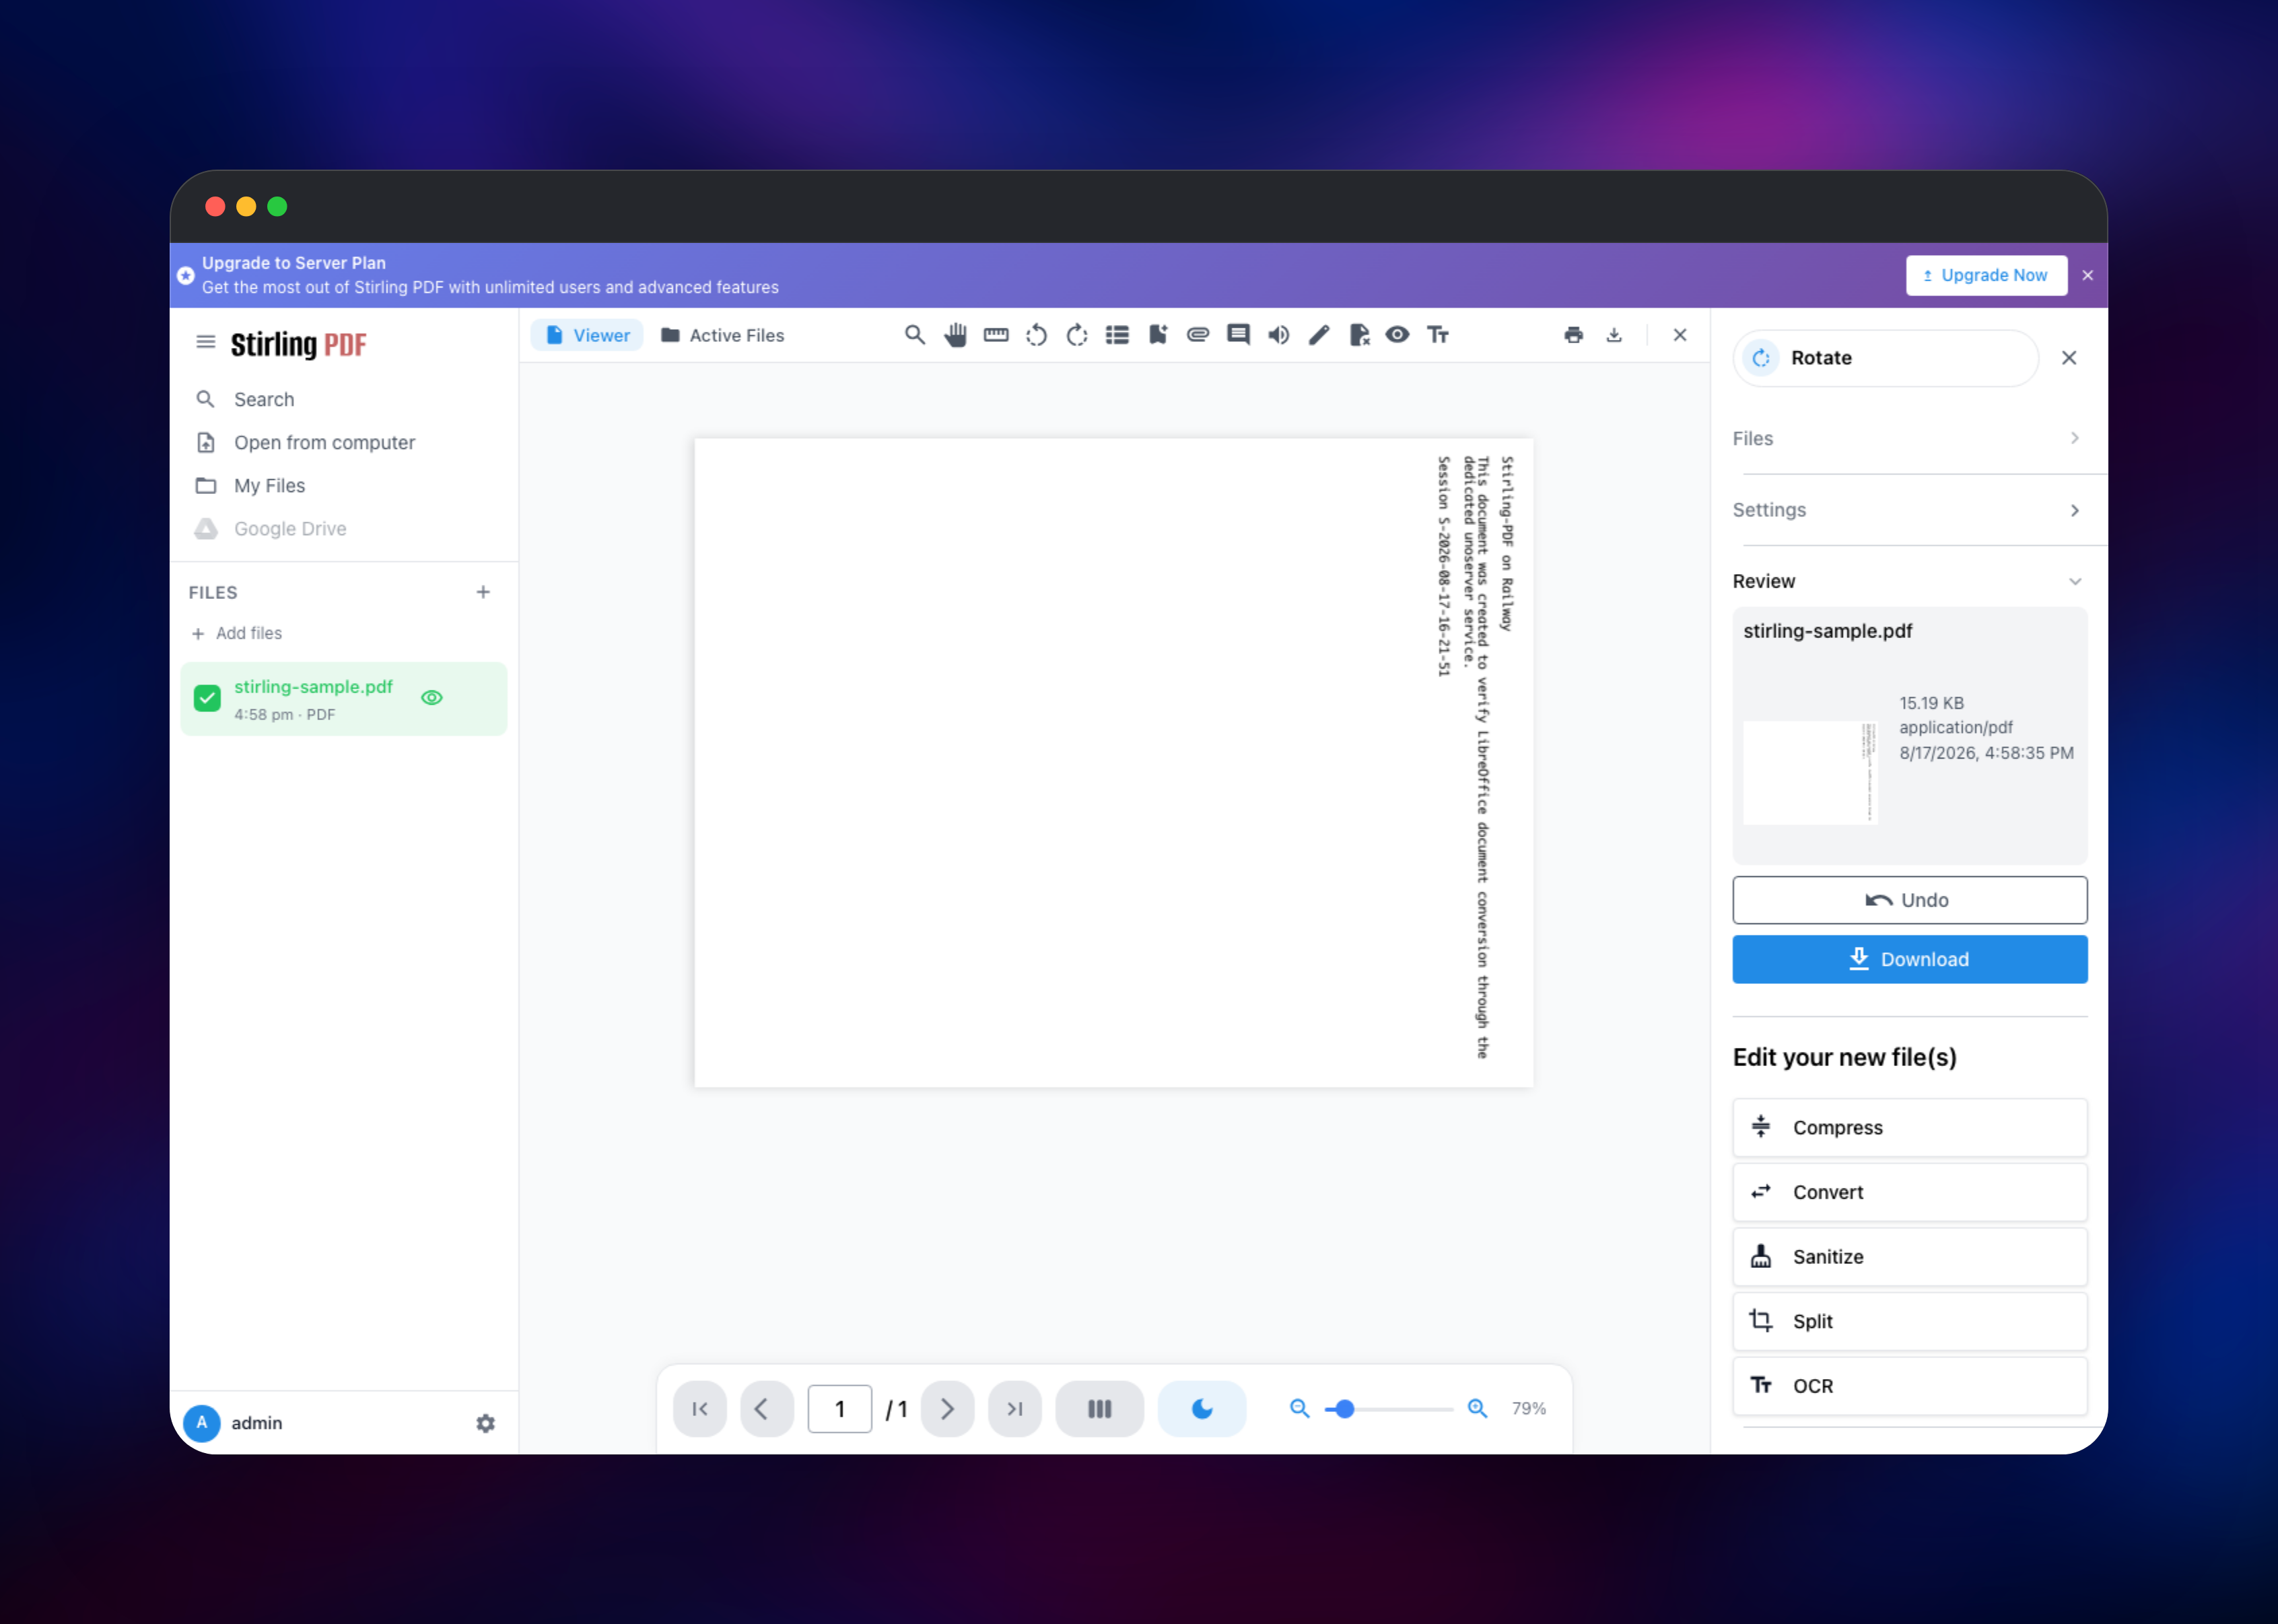Click the page number input
The width and height of the screenshot is (2278, 1624).
point(840,1409)
